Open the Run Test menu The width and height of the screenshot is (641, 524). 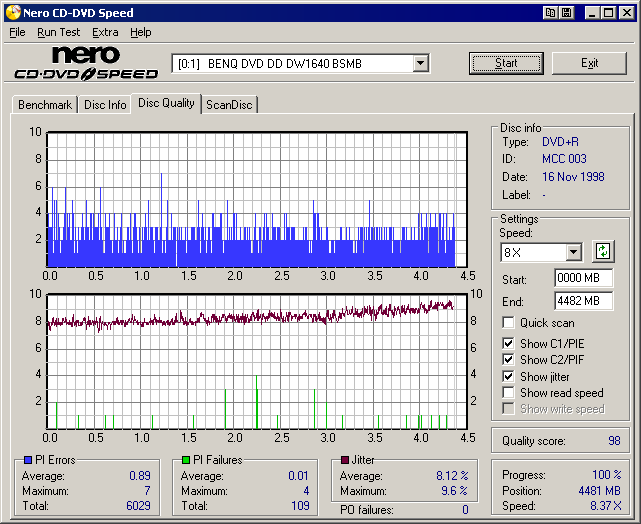59,32
